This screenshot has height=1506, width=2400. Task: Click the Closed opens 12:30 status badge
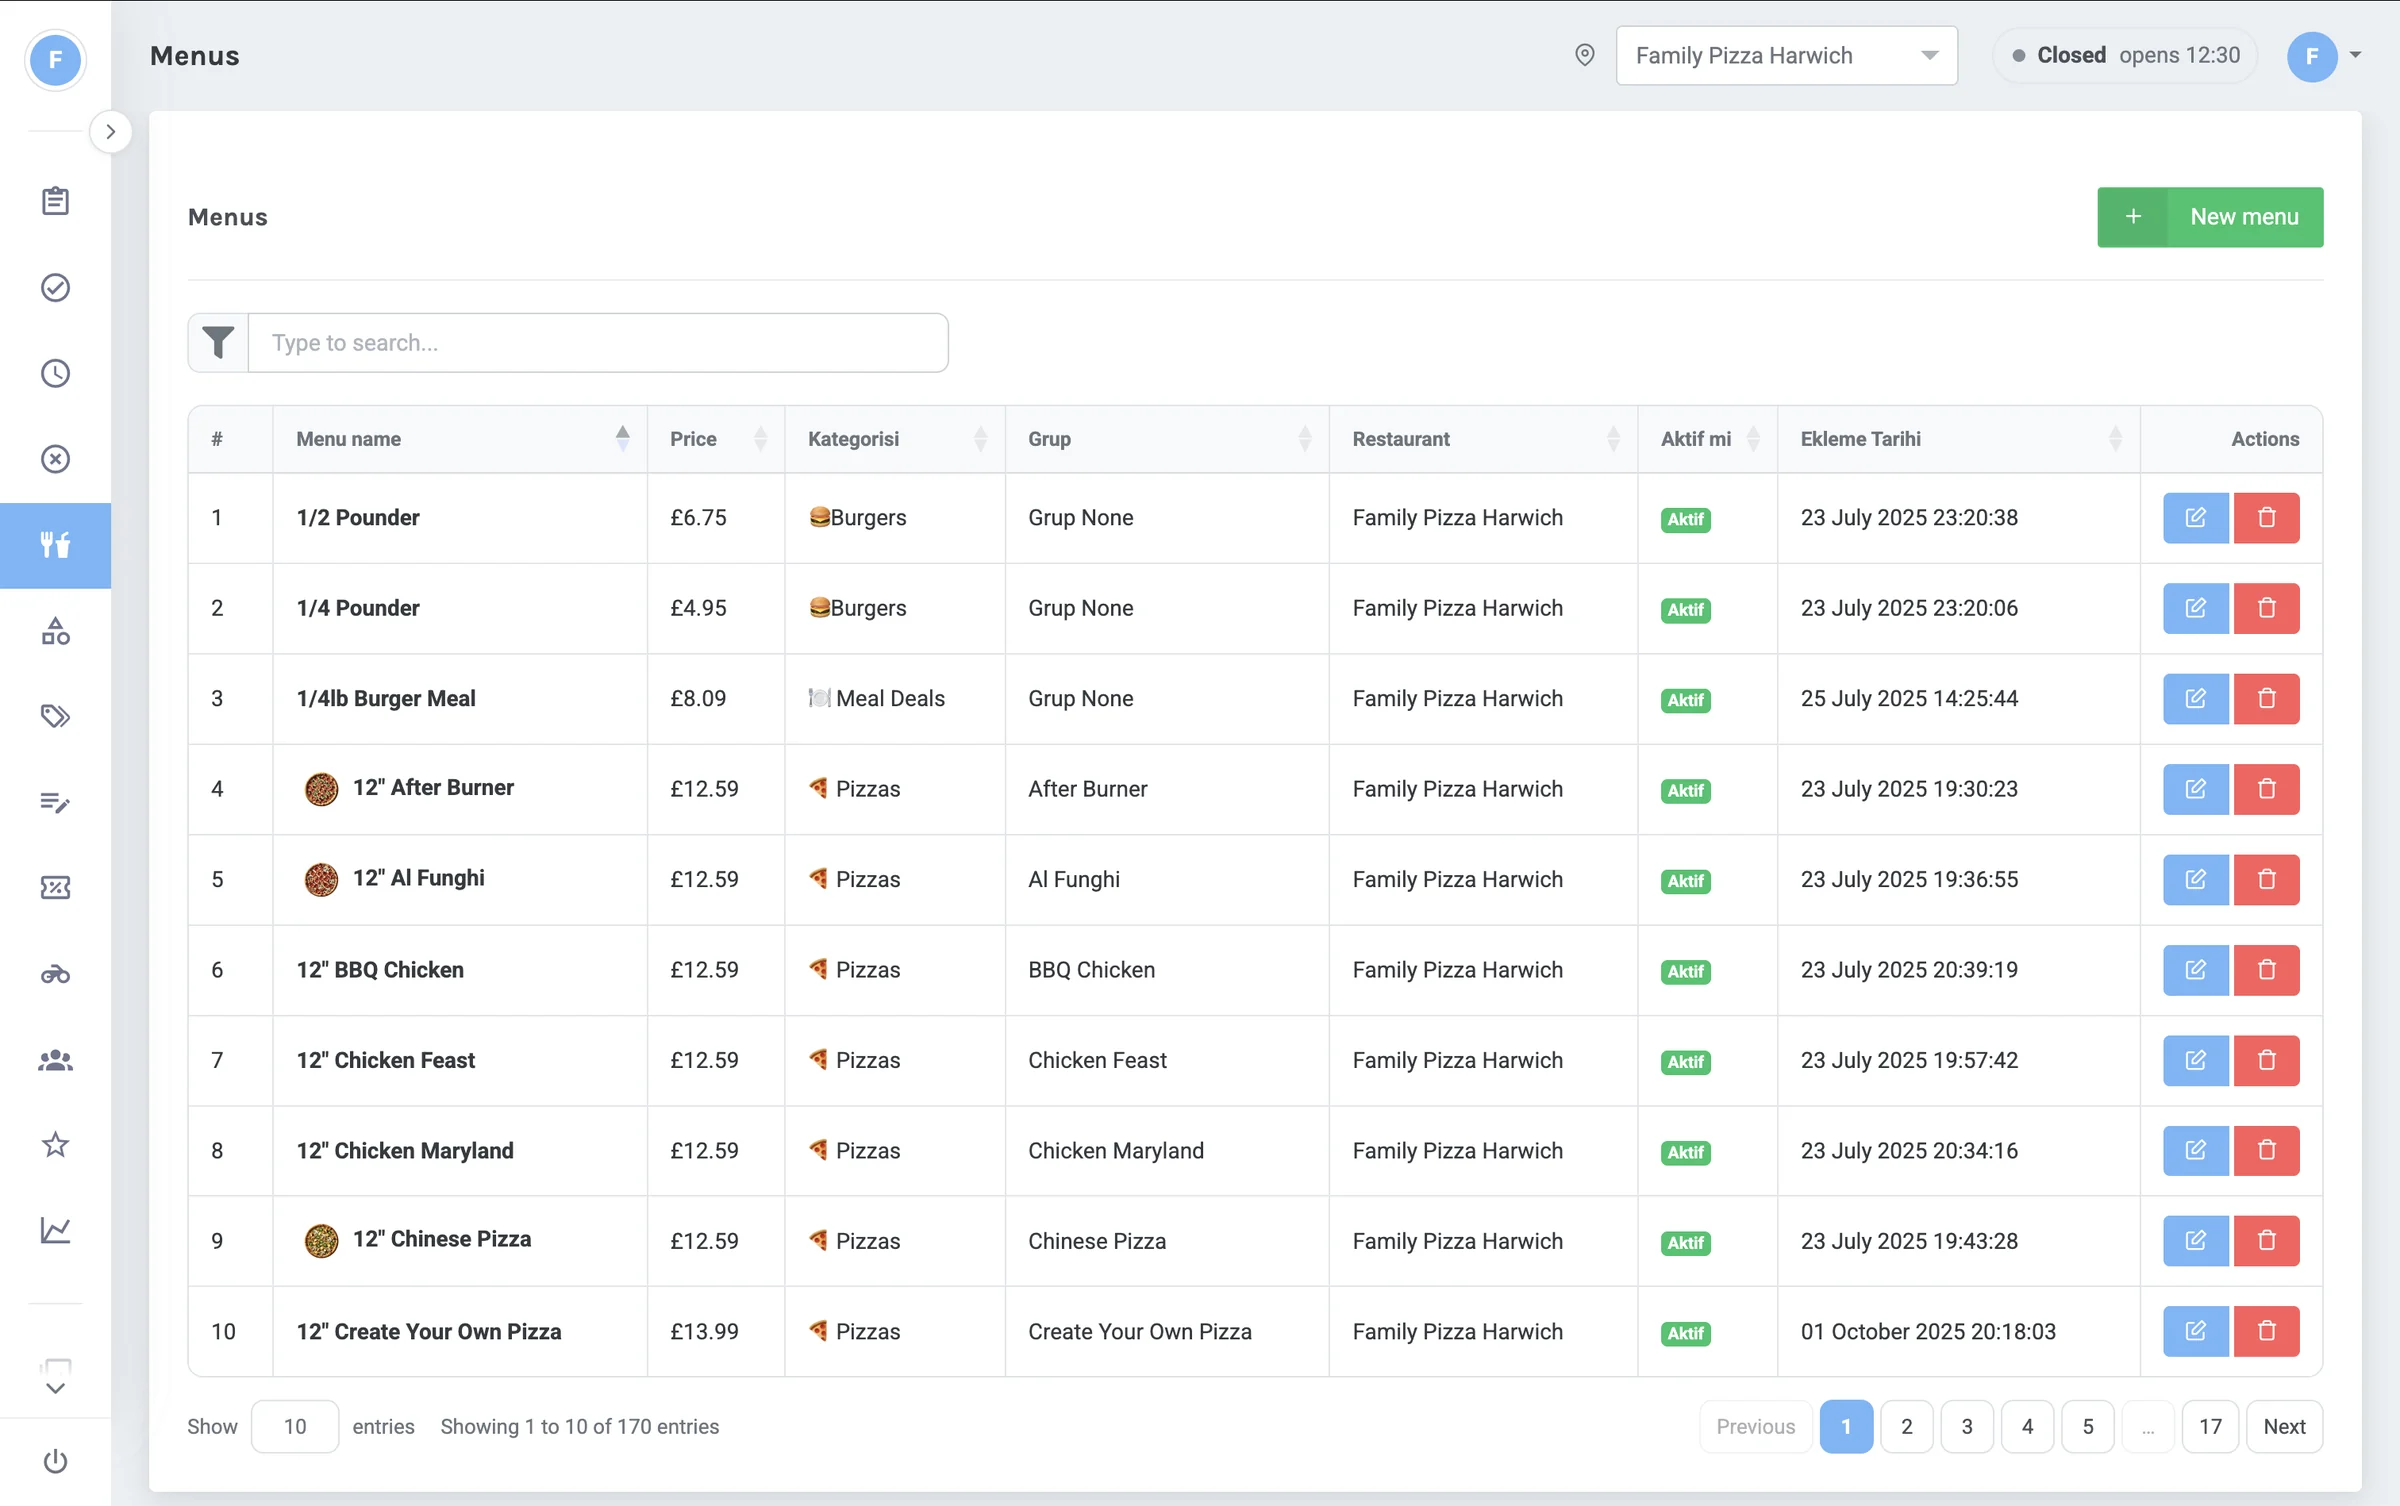(x=2125, y=55)
